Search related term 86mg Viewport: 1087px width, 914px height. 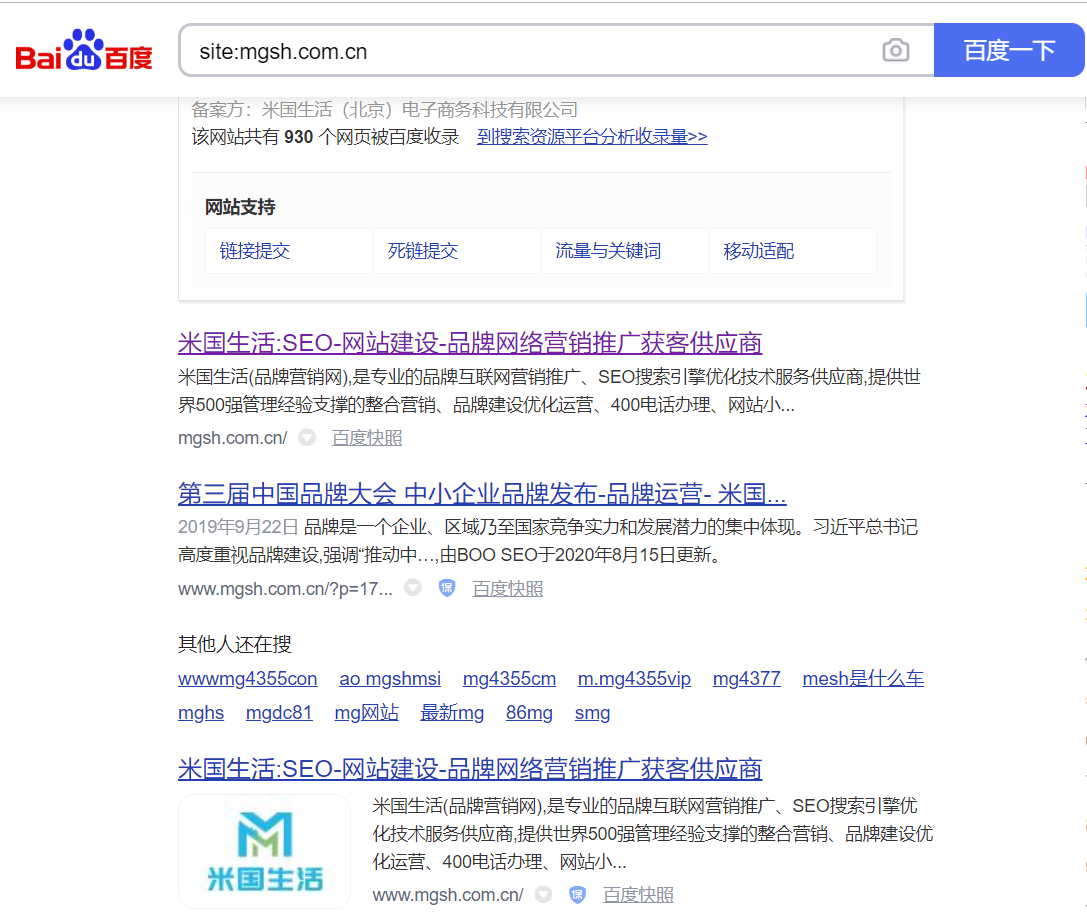pos(529,713)
